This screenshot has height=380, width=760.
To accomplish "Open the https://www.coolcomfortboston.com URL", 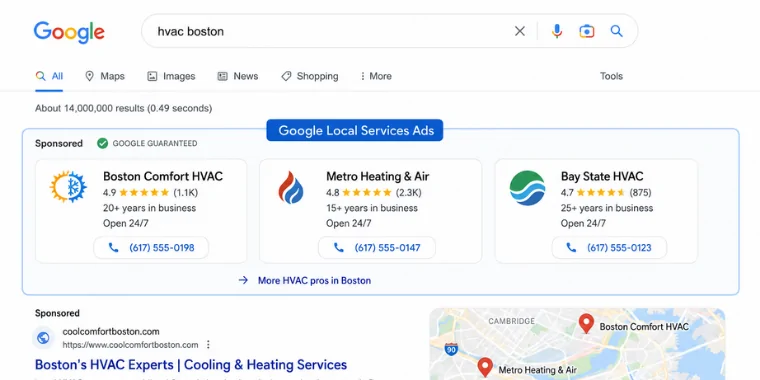I will click(x=130, y=345).
